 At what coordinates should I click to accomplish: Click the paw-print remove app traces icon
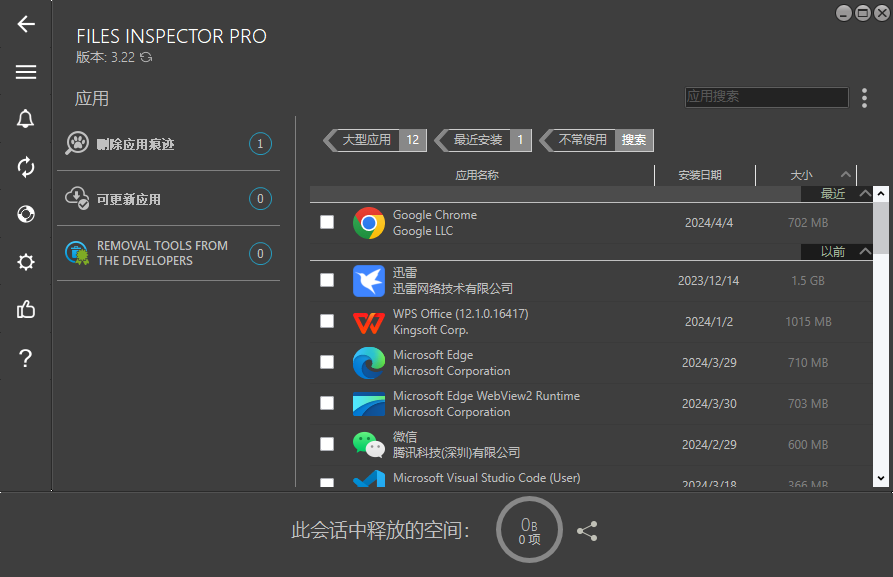coord(77,144)
